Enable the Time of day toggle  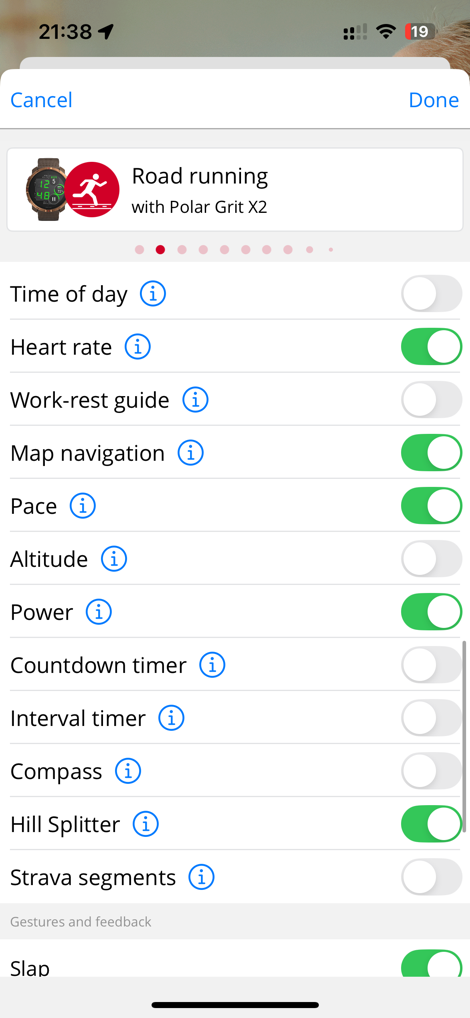tap(432, 294)
